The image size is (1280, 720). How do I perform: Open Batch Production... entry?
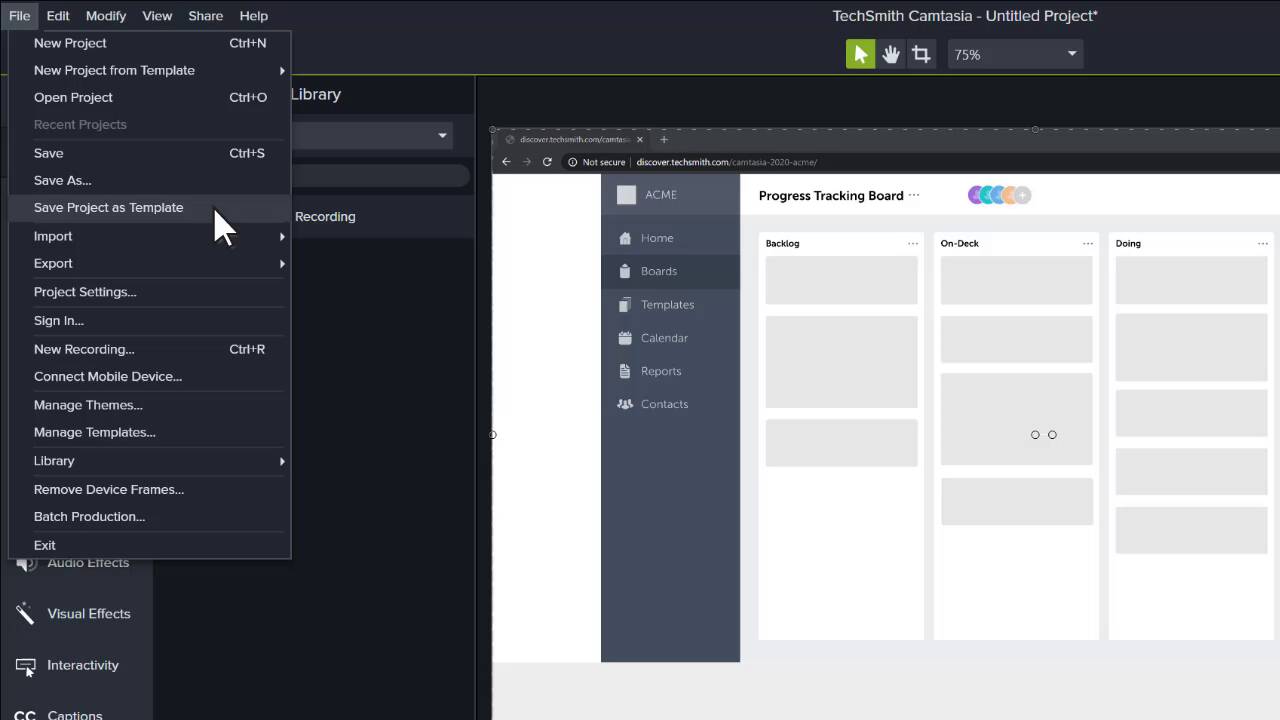149,516
